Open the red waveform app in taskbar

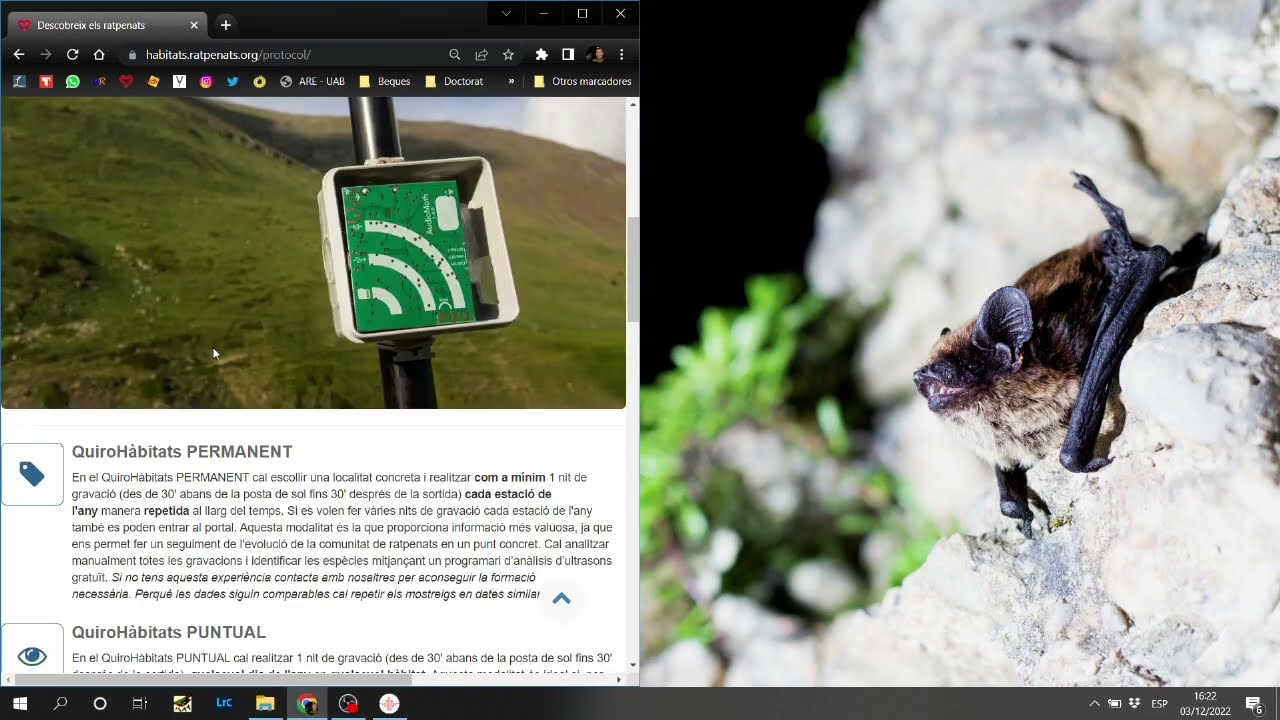coord(389,704)
